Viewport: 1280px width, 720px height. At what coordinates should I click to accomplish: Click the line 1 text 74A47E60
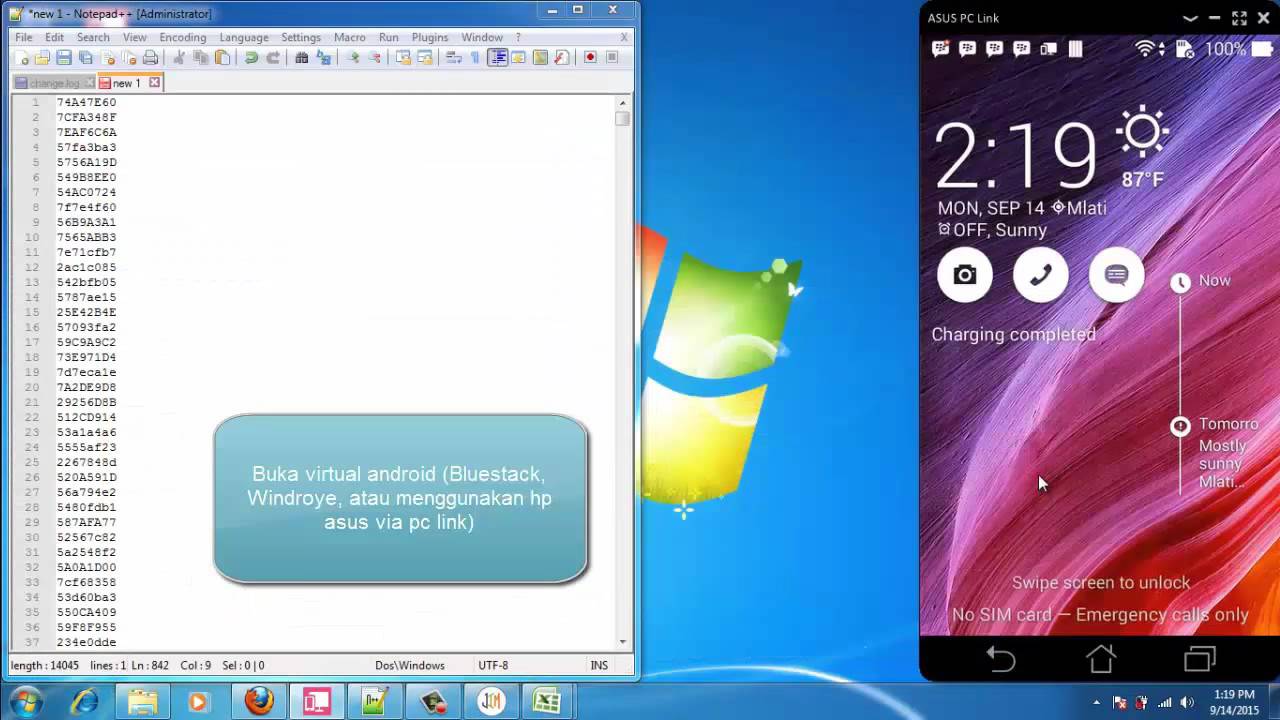86,102
